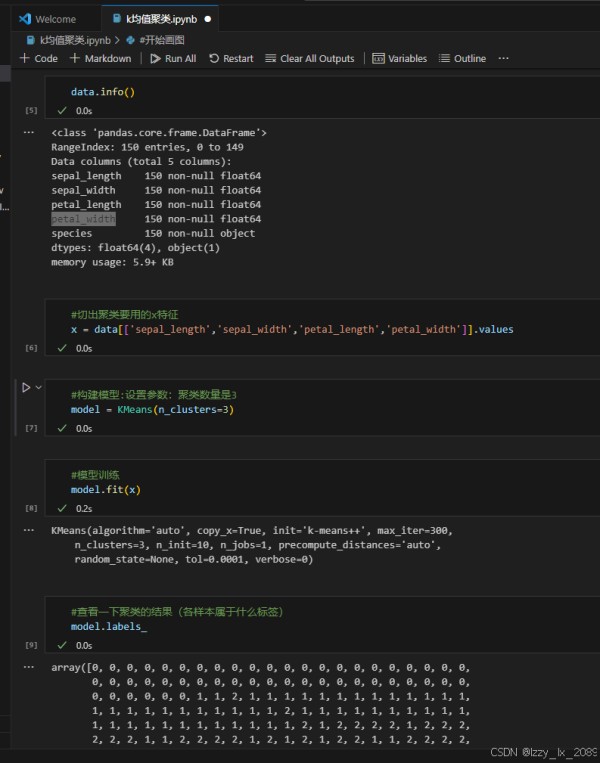Viewport: 600px width, 763px height.
Task: Click the RangeIndex: 150 entries line
Action: (147, 147)
